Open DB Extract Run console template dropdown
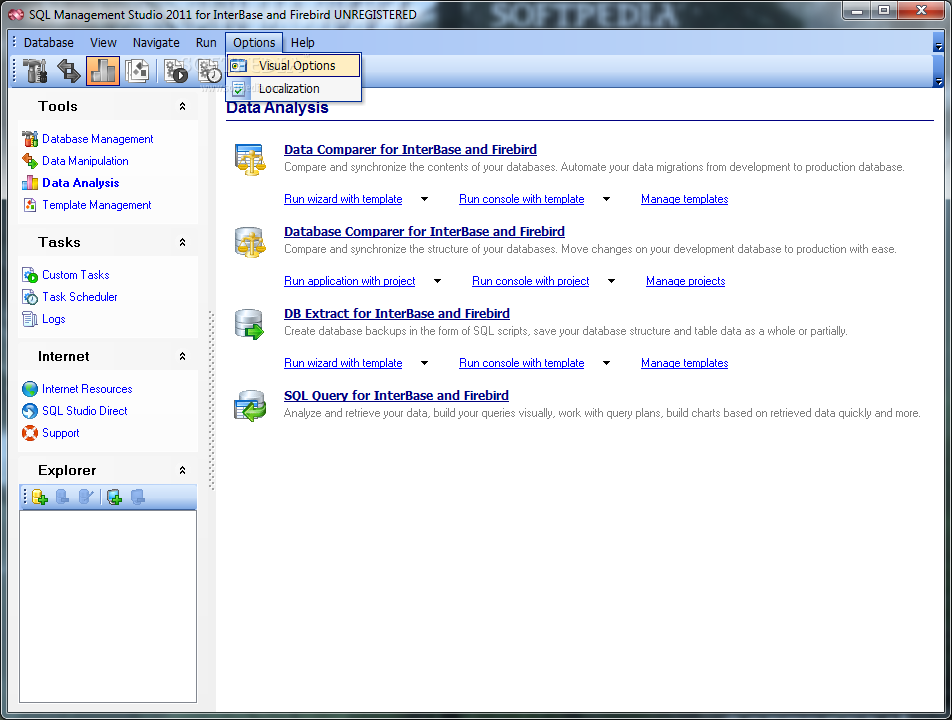 click(606, 363)
